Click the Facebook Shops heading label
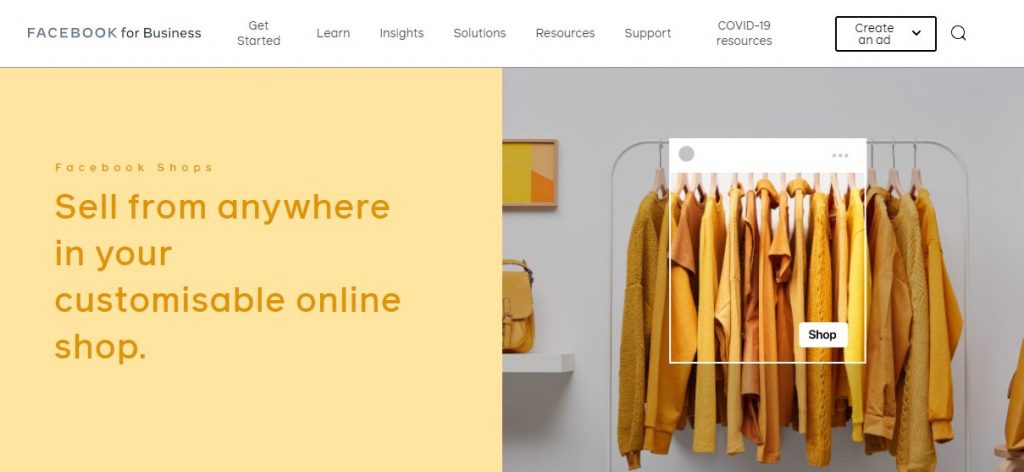 point(134,168)
